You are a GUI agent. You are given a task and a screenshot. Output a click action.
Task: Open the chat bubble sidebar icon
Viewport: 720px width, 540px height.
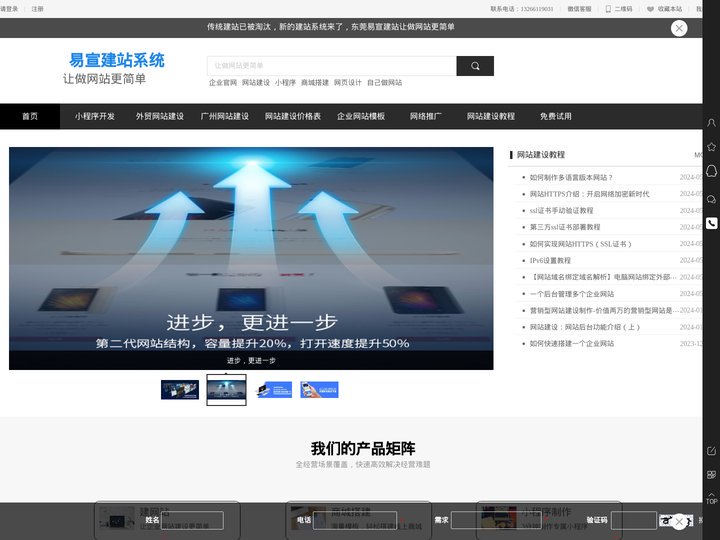point(711,199)
